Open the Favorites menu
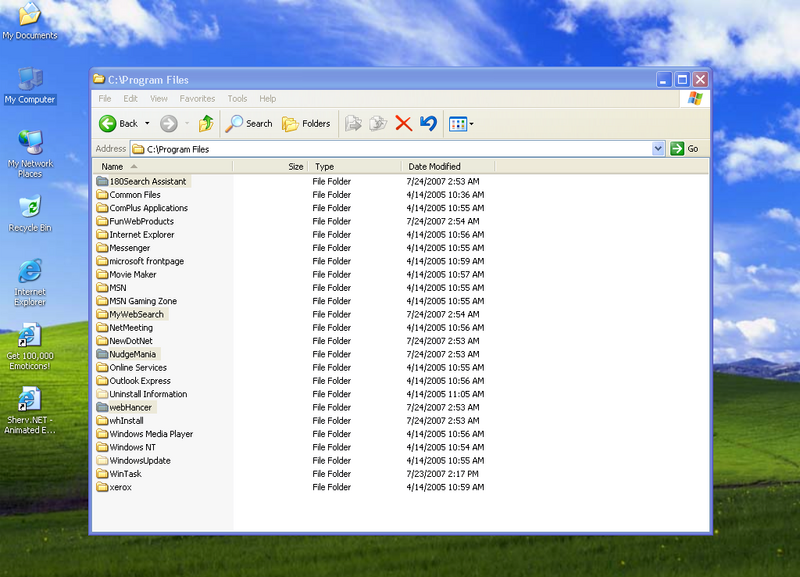The image size is (800, 577). [x=197, y=98]
